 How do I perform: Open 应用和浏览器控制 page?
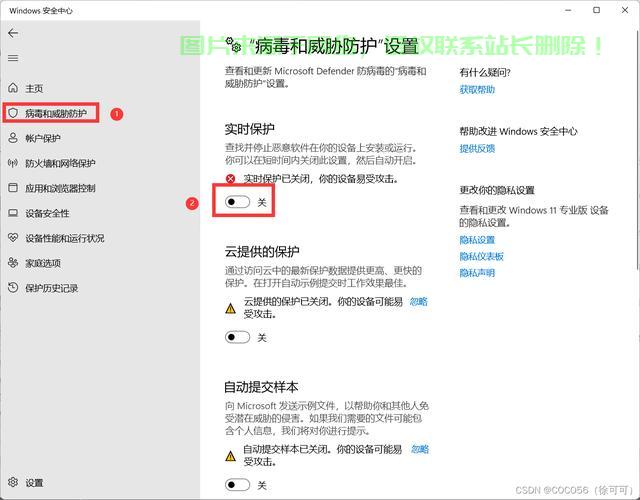click(60, 188)
